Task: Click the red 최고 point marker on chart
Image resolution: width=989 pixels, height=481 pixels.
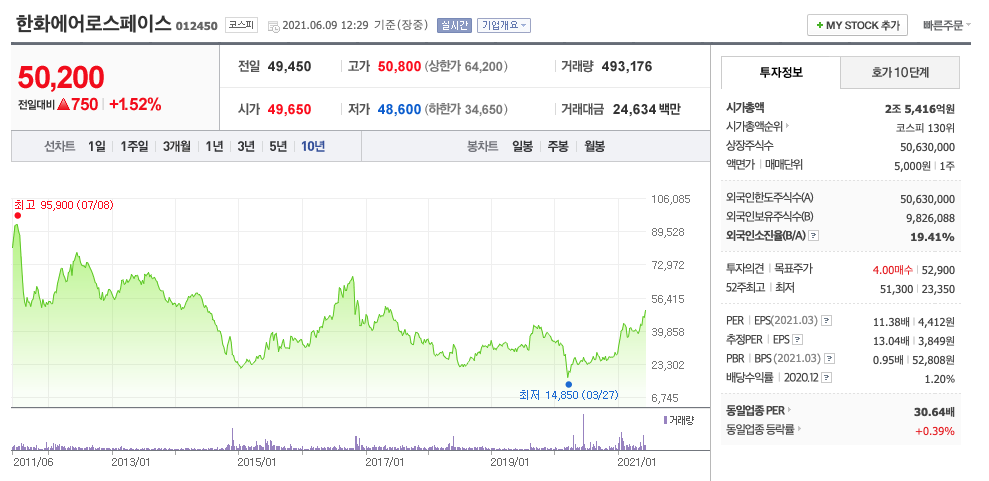Action: click(17, 216)
